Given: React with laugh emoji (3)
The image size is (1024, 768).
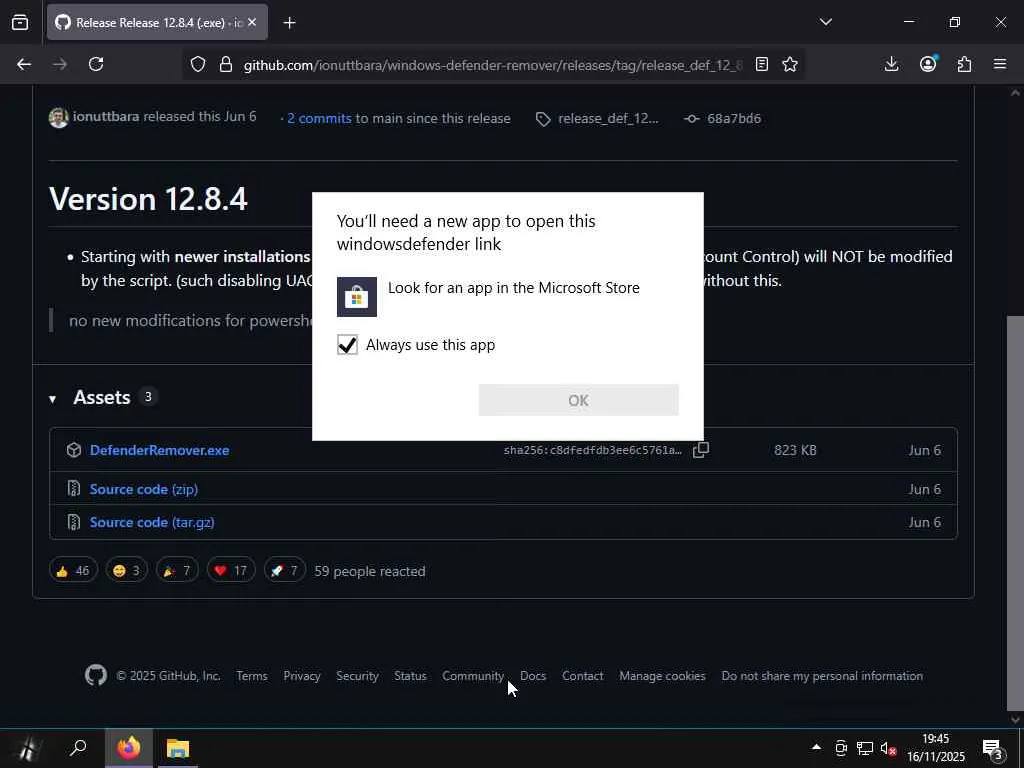Looking at the screenshot, I should click(127, 571).
